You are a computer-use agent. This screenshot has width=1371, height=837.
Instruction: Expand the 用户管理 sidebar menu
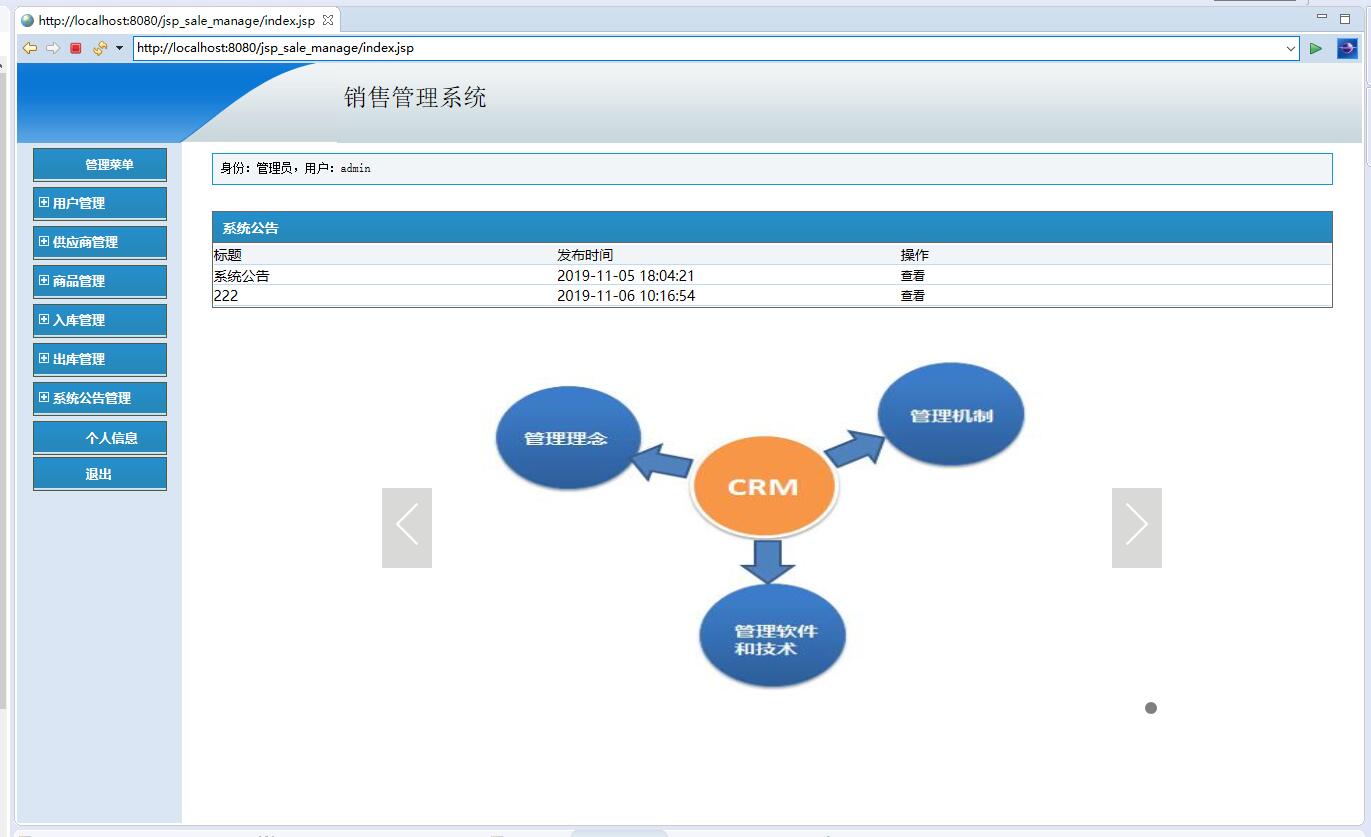[x=99, y=203]
